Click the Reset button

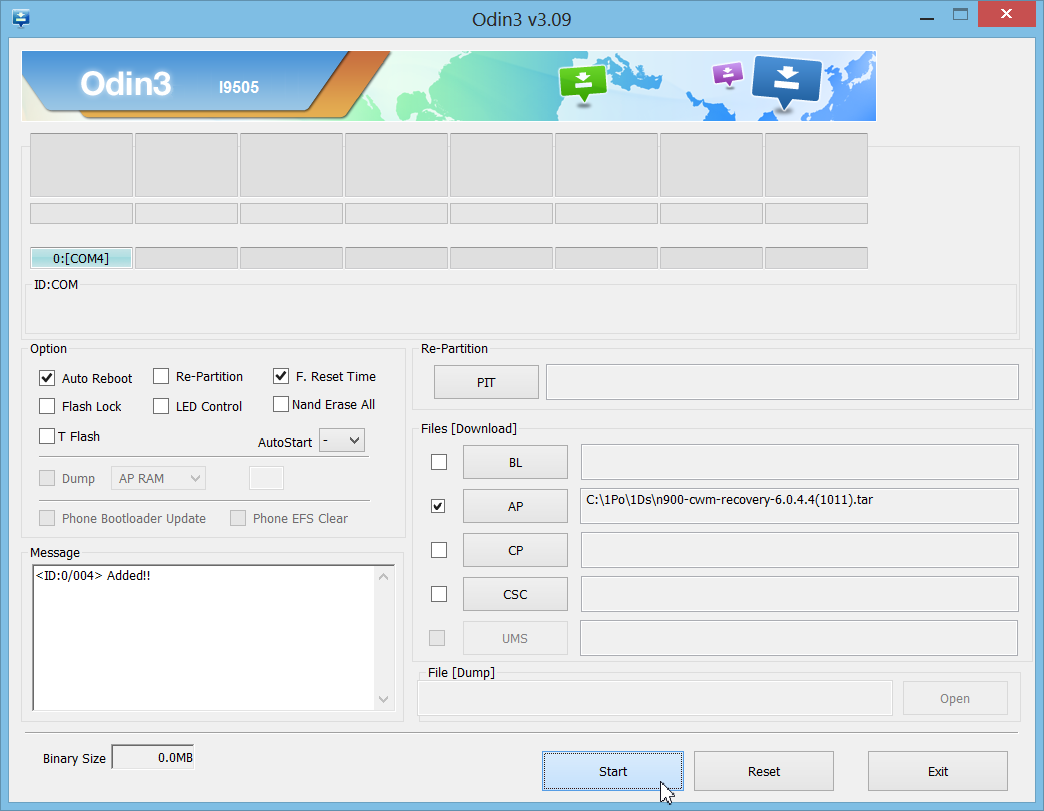pyautogui.click(x=764, y=771)
